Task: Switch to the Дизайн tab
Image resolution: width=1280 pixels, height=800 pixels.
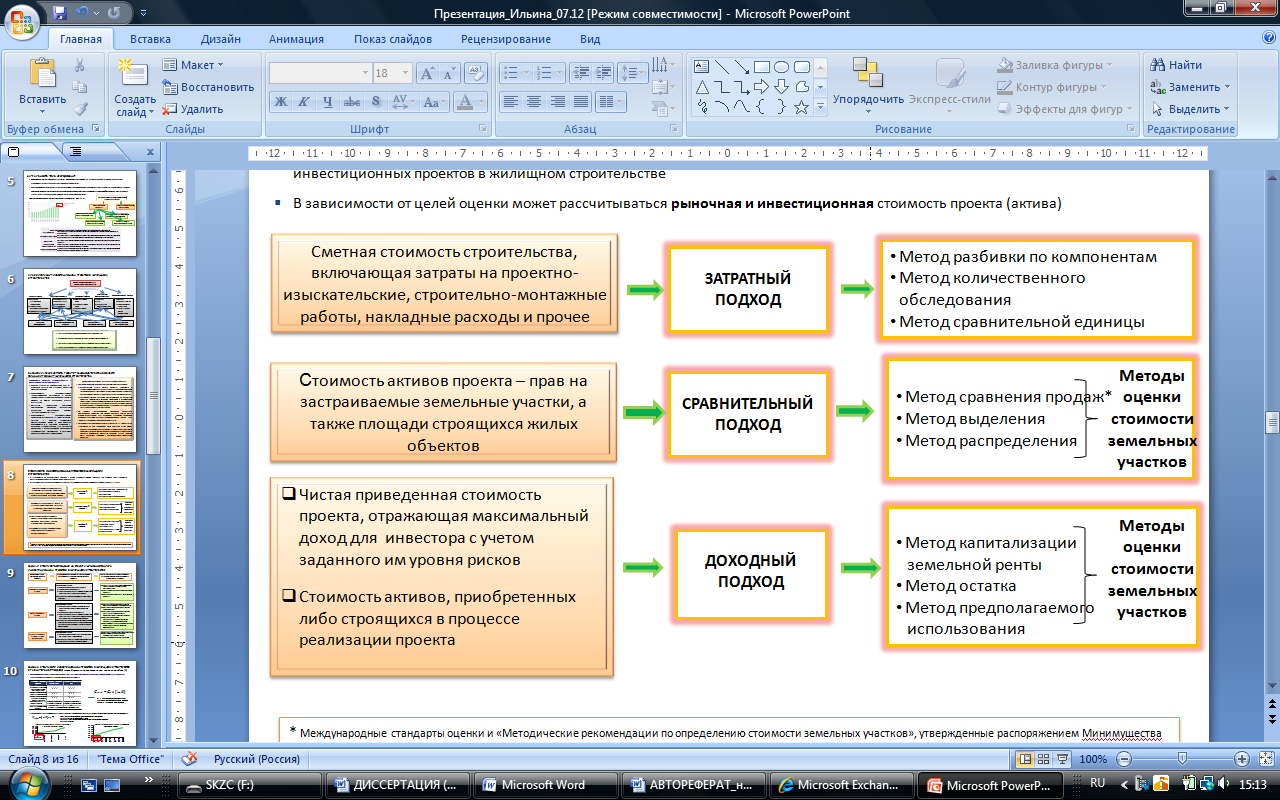Action: pos(220,39)
